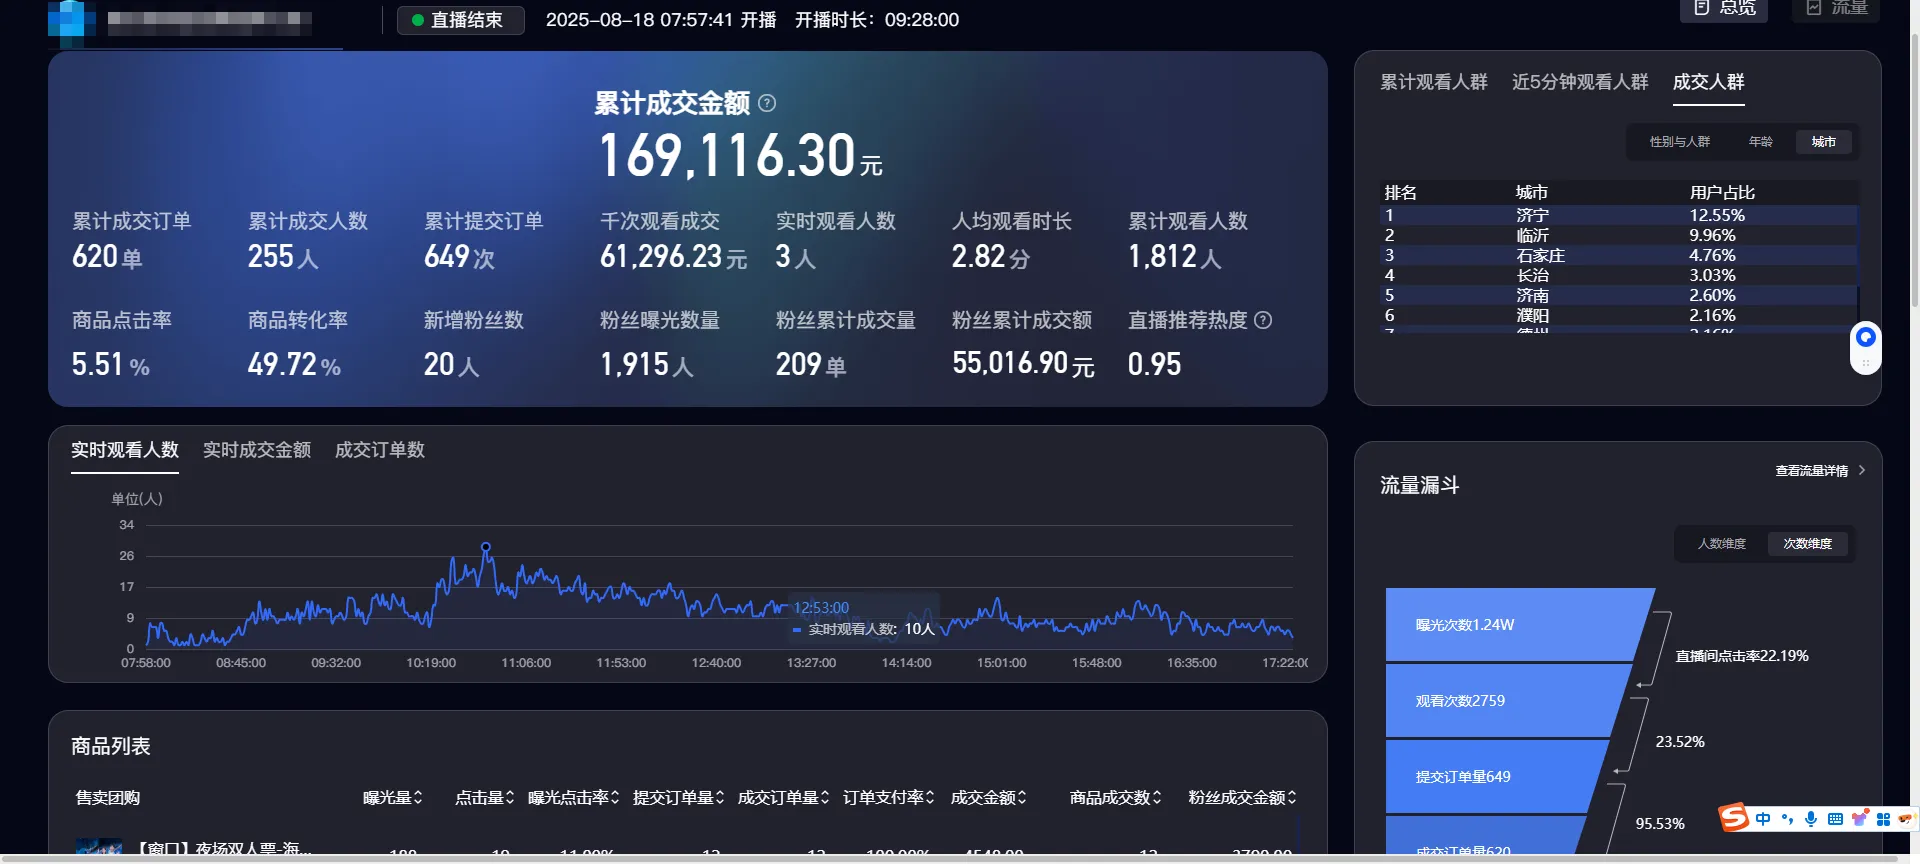This screenshot has width=1920, height=864.
Task: Toggle Chinese input mode 中 in IME bar
Action: coord(1762,819)
